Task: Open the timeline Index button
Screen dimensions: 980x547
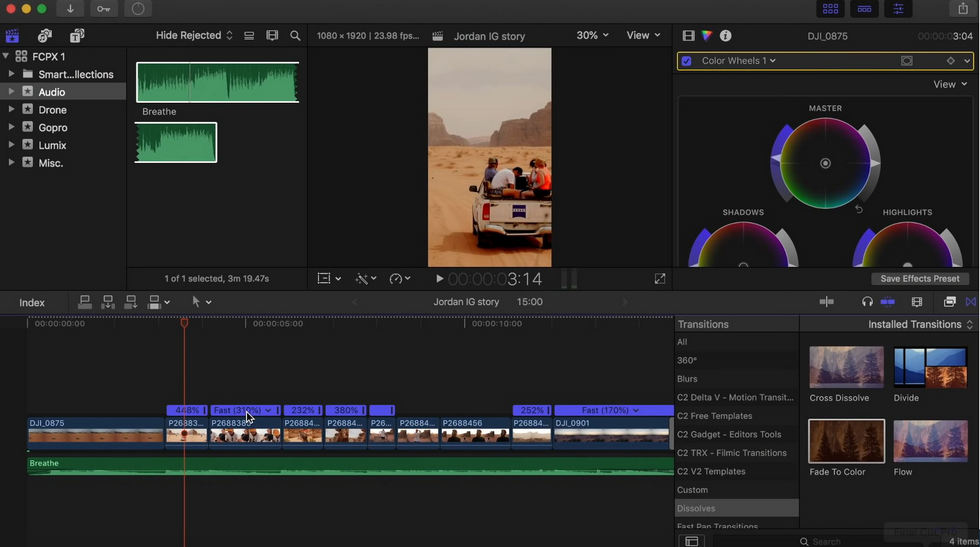Action: [32, 303]
